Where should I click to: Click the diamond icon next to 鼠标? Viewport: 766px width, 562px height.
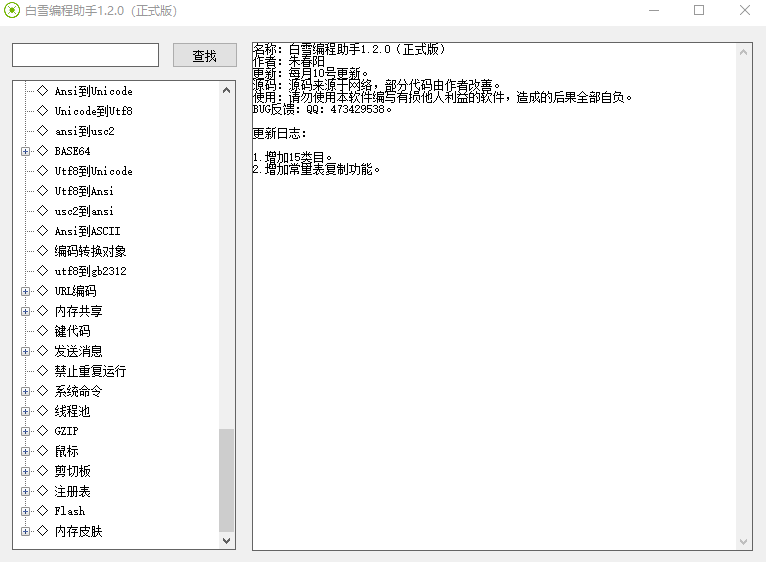(x=42, y=451)
